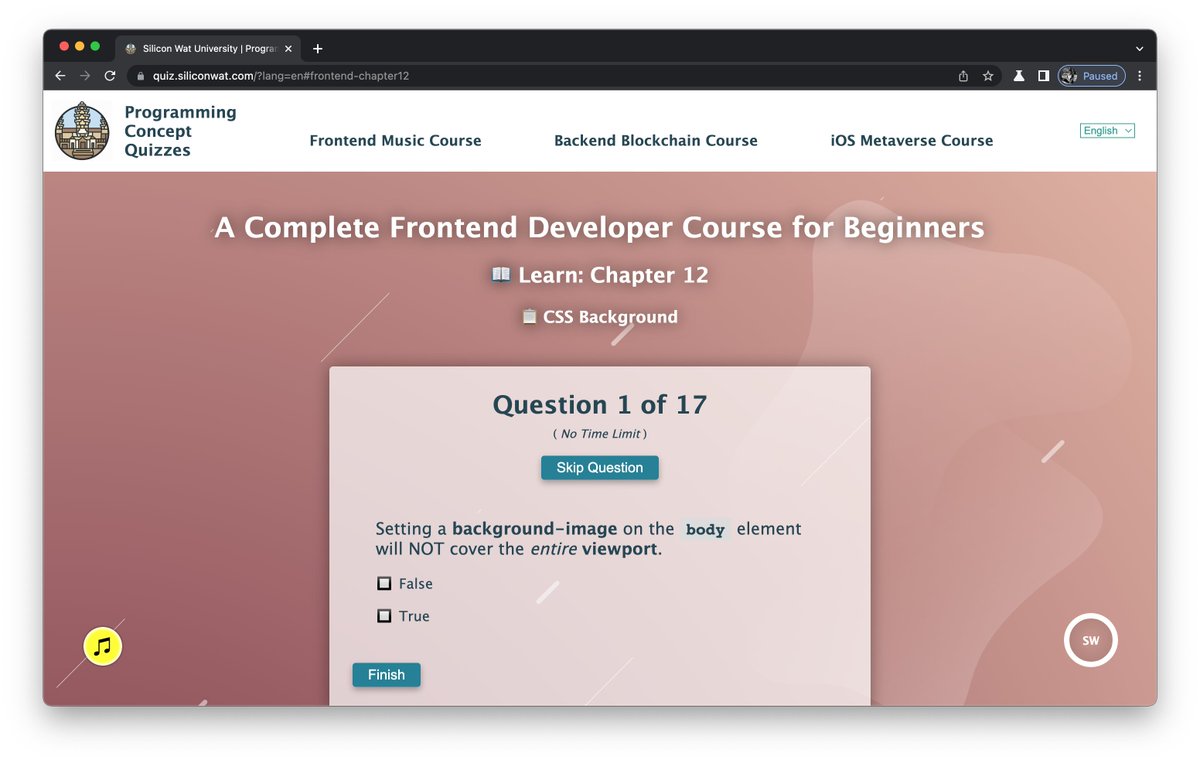Viewport: 1200px width, 763px height.
Task: Click the body code word in question
Action: (705, 530)
